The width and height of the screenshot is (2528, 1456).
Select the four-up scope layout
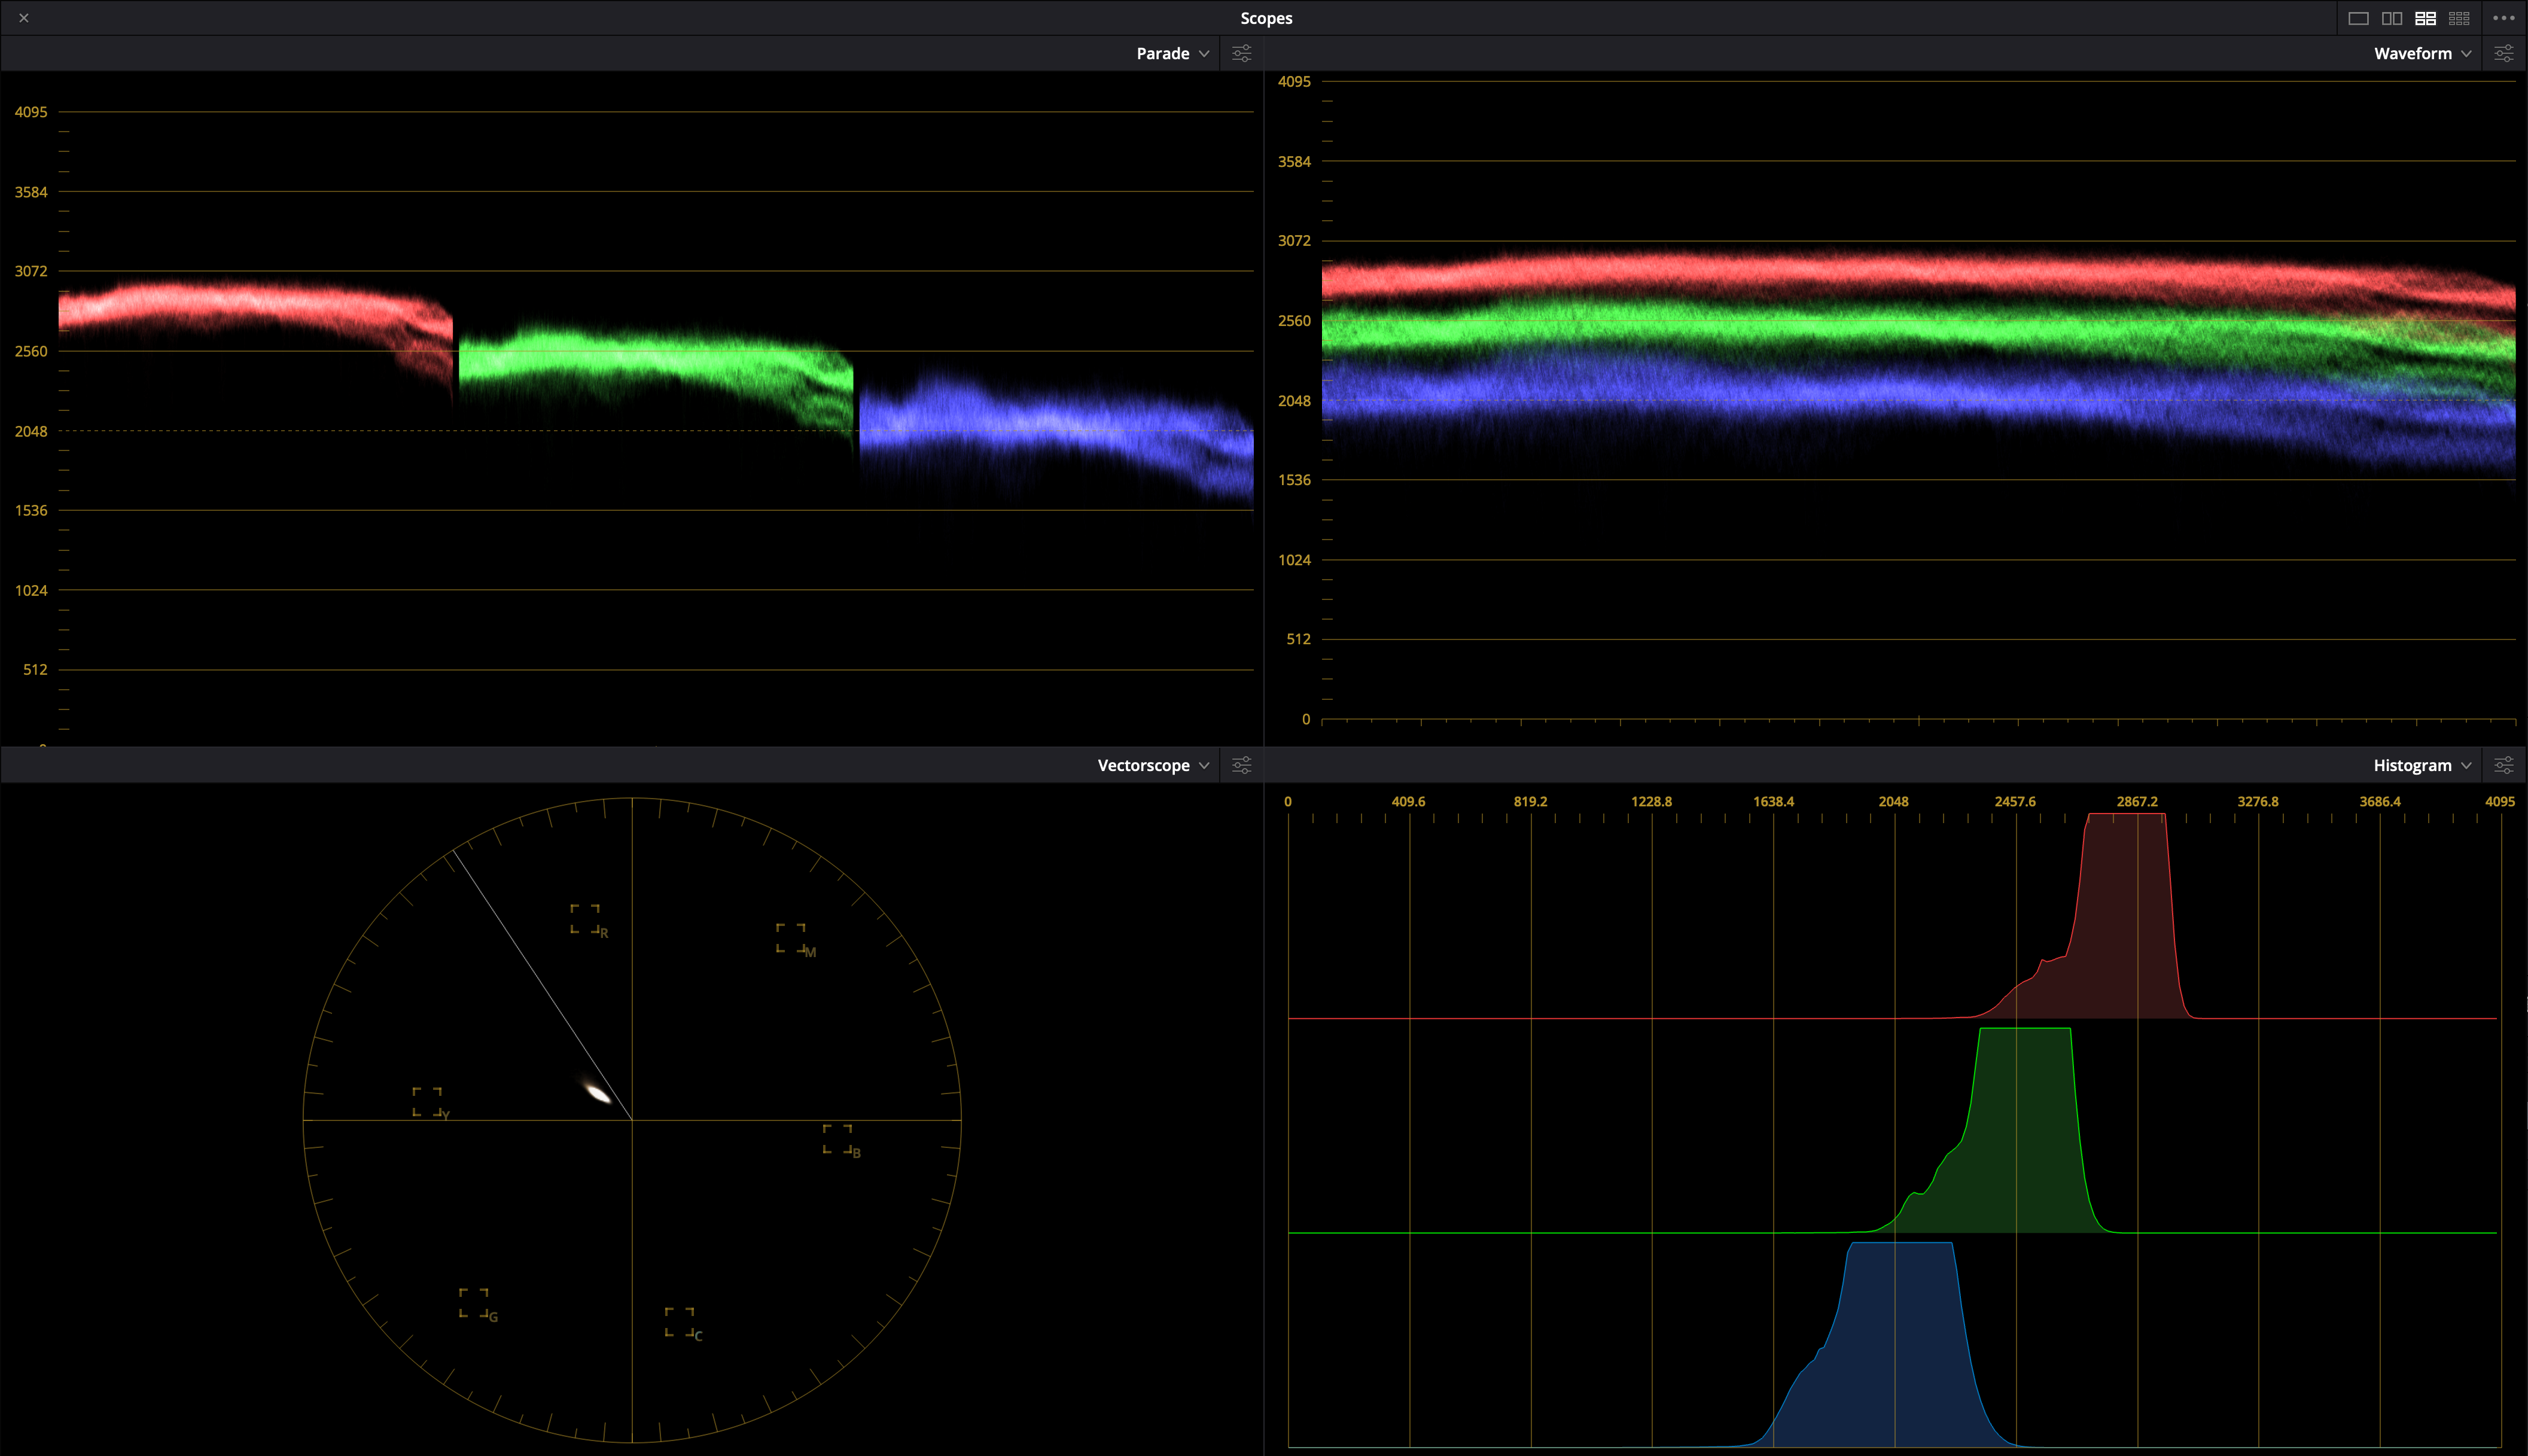click(x=2425, y=18)
